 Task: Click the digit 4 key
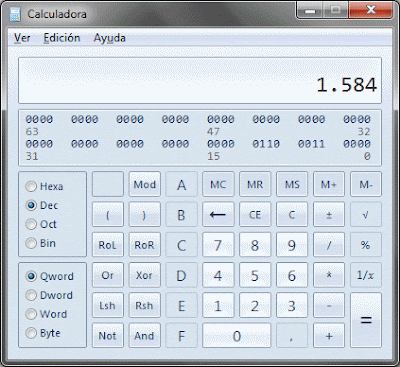click(x=218, y=275)
